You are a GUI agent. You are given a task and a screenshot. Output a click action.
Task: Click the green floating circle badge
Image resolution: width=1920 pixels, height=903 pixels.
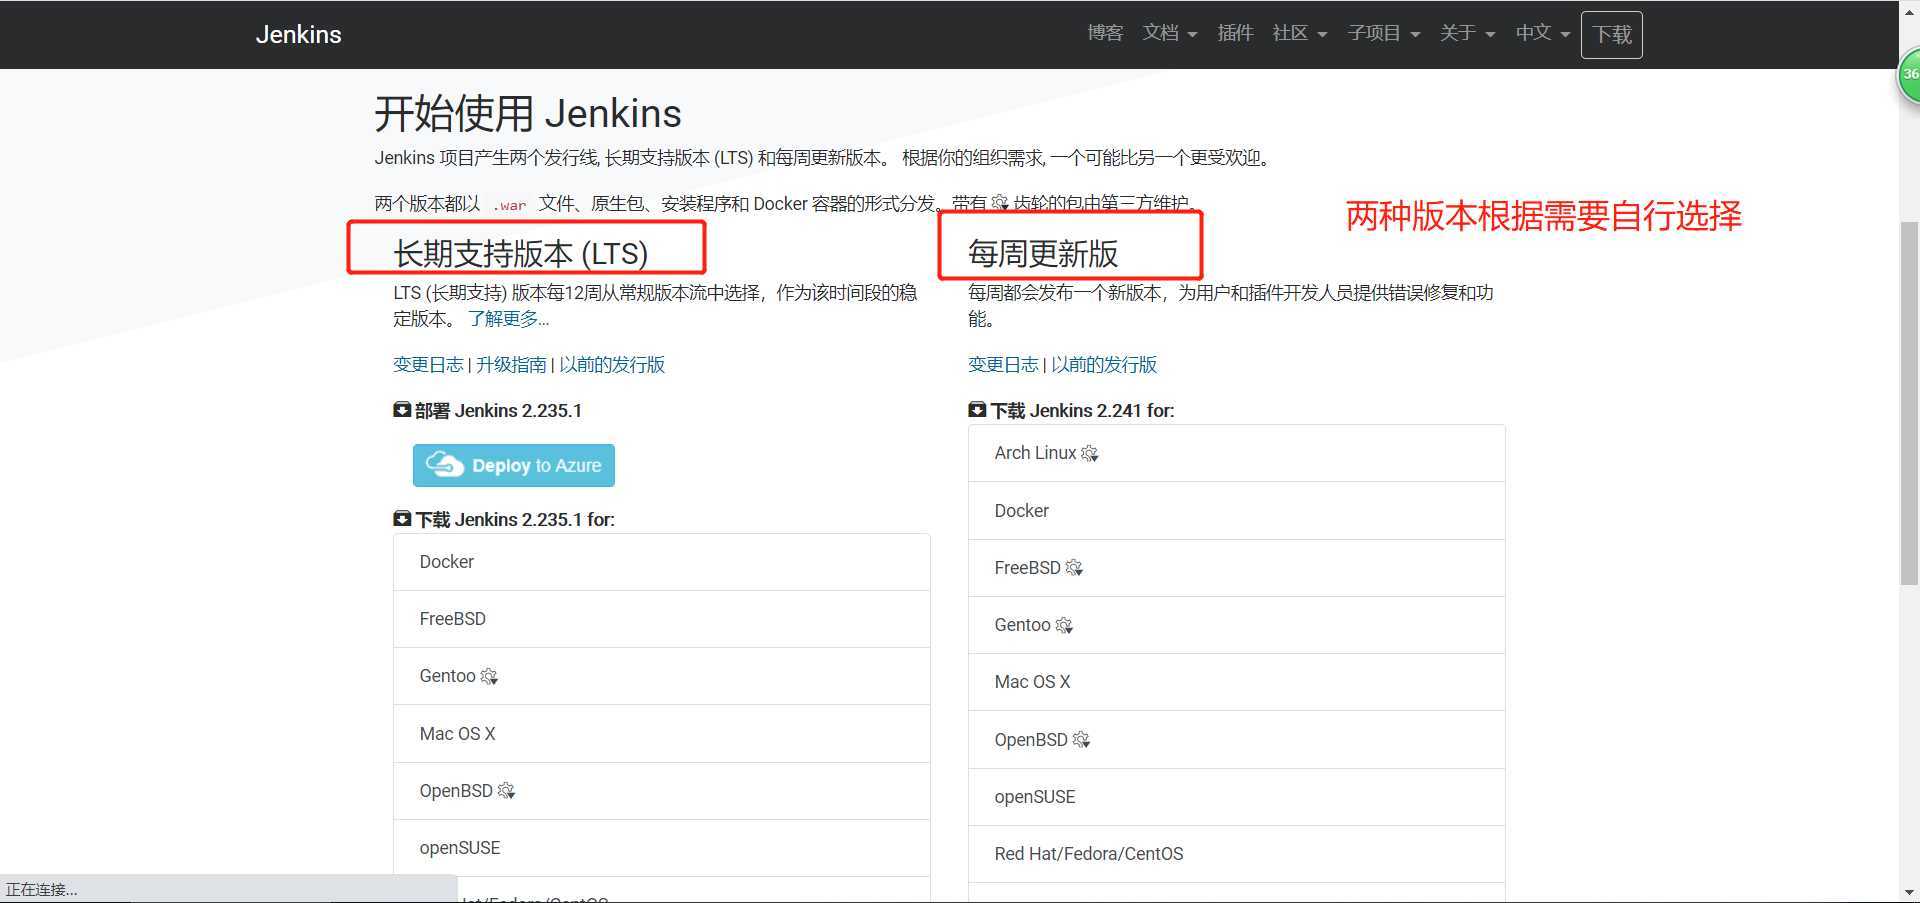coord(1908,74)
